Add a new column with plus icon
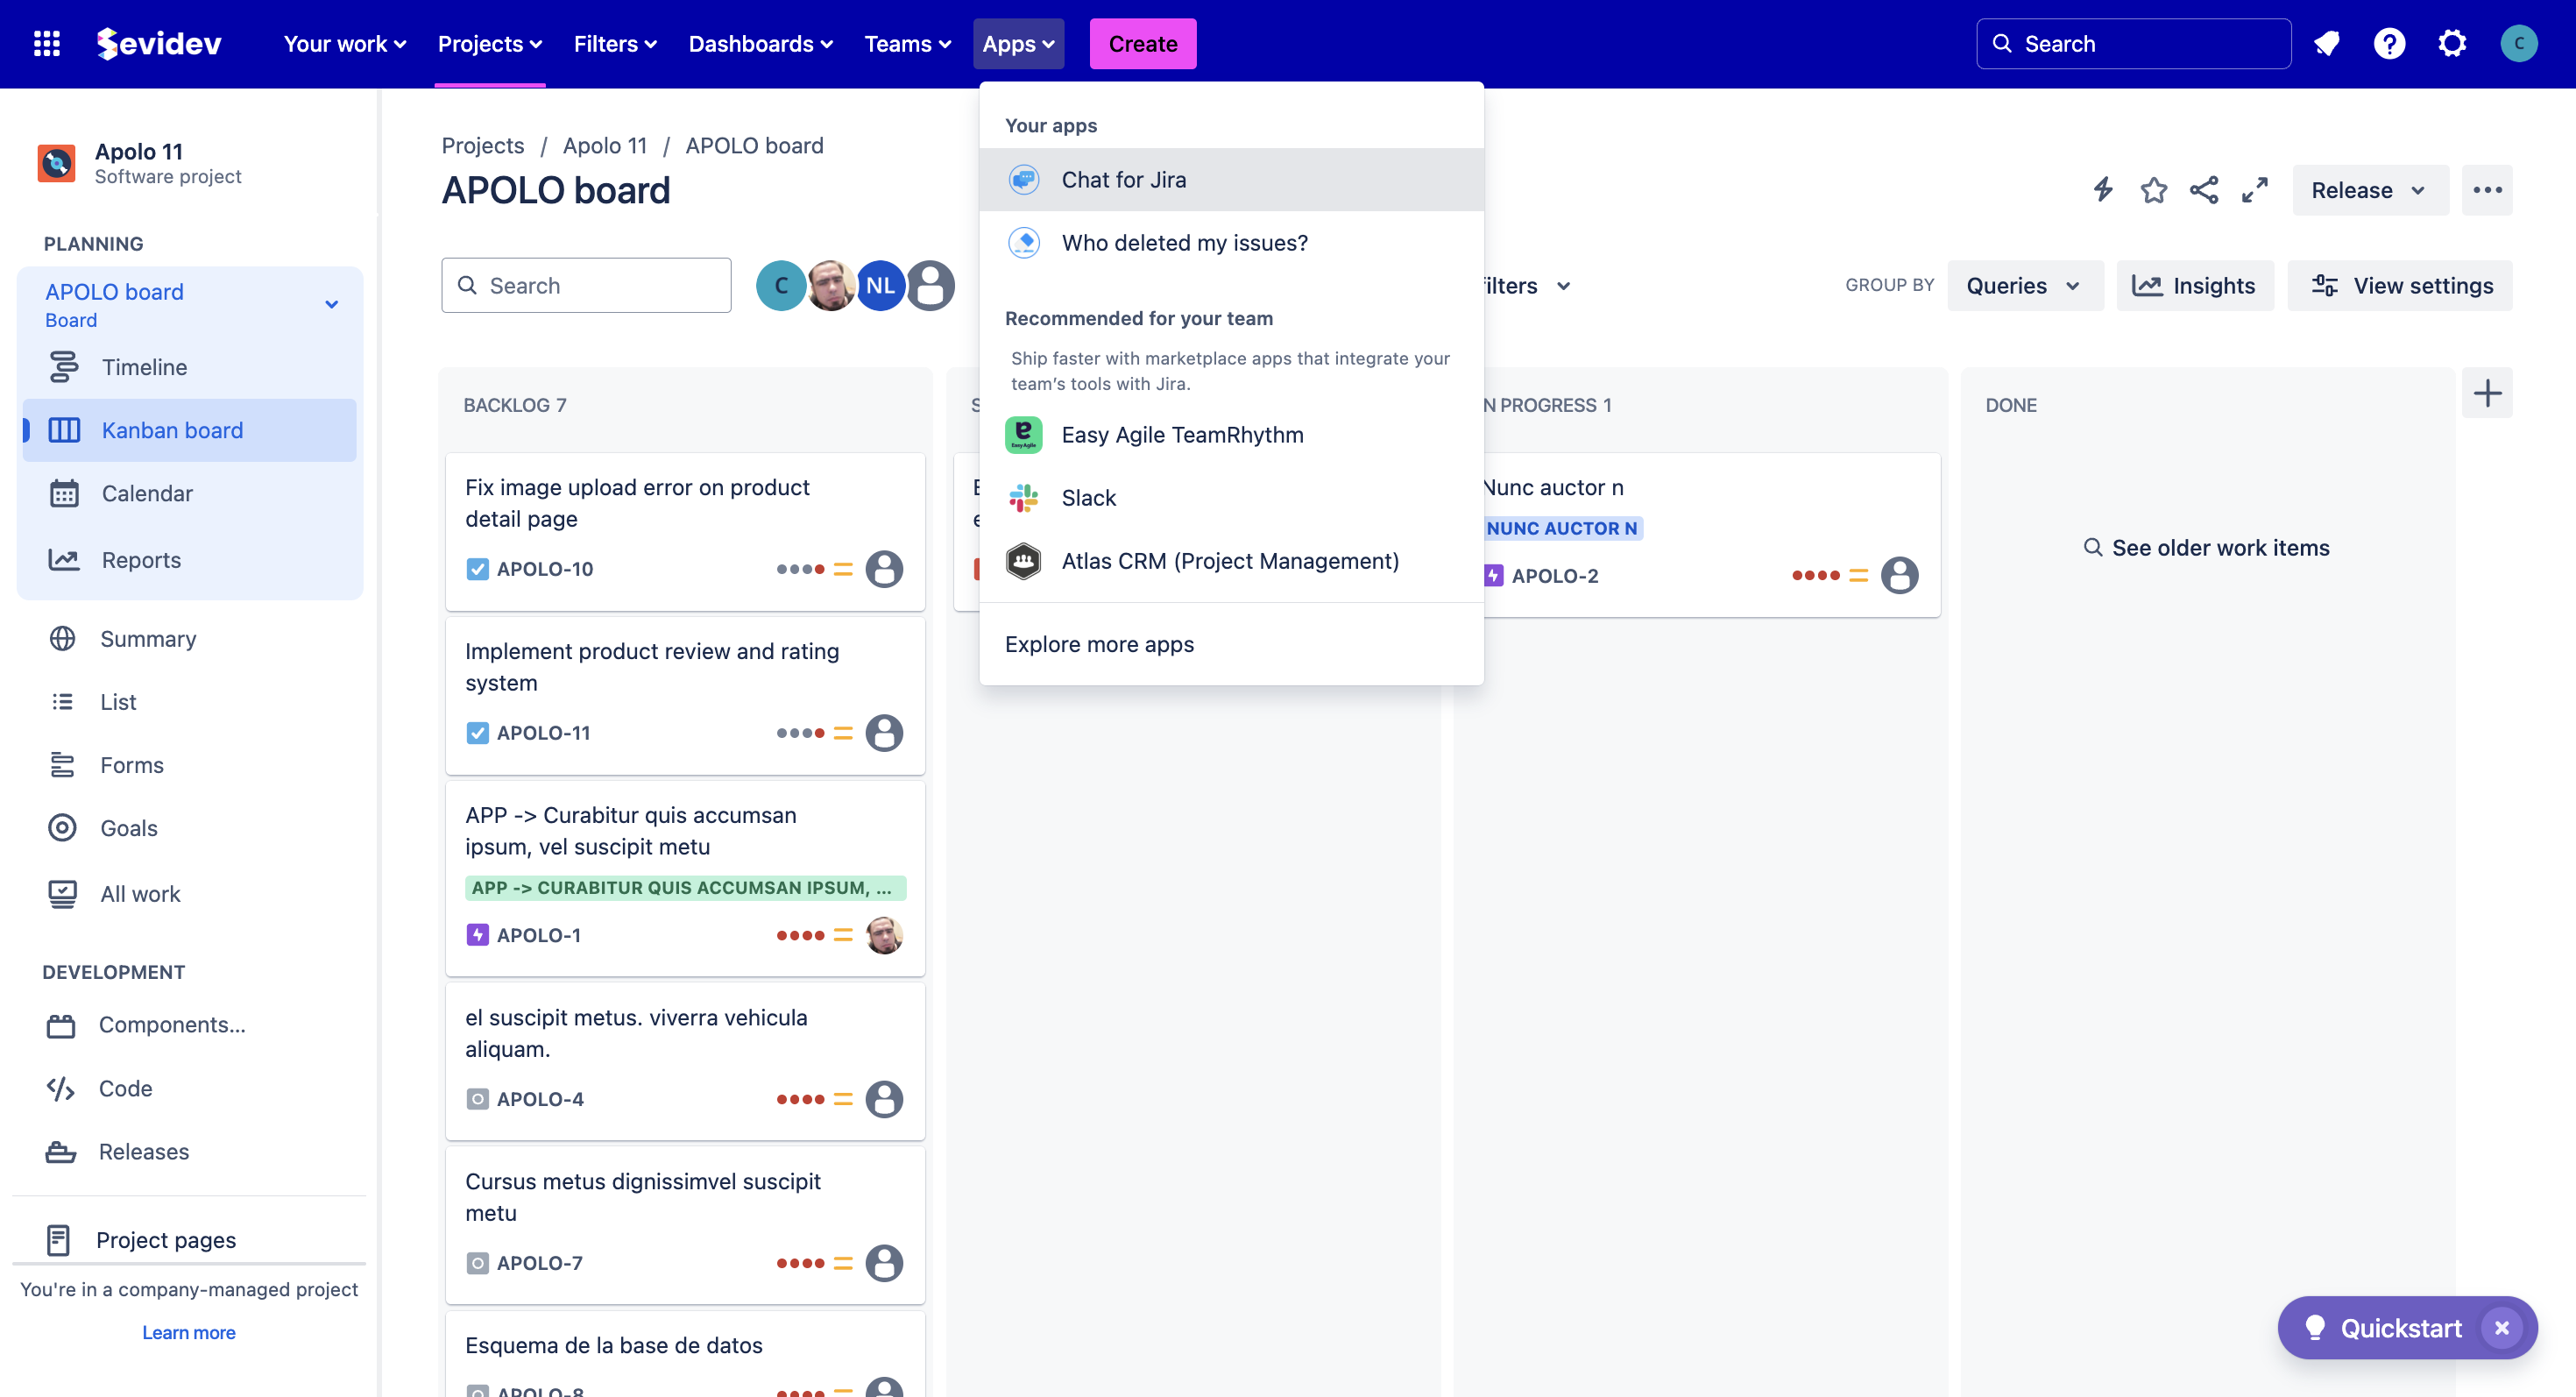This screenshot has width=2576, height=1397. point(2487,393)
